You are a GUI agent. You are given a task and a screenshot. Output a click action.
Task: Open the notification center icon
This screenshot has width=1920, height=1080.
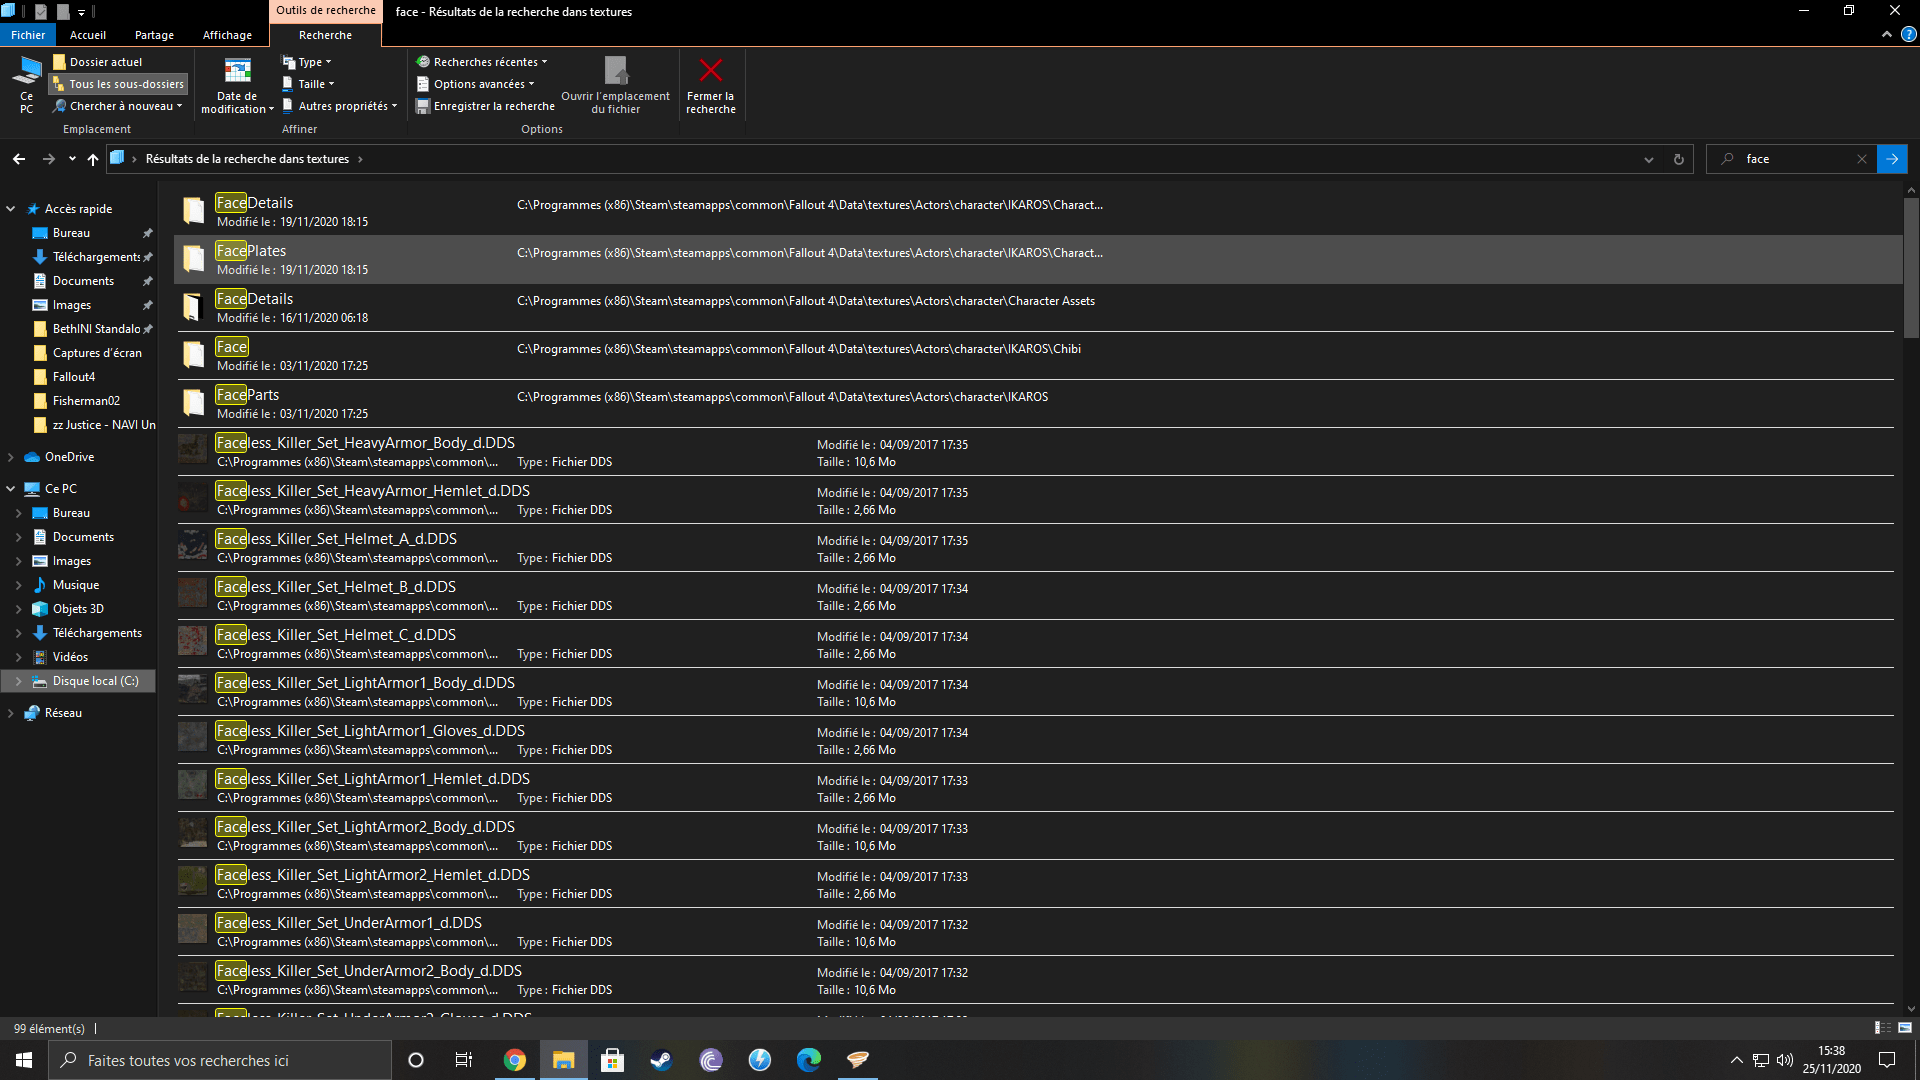tap(1887, 1060)
